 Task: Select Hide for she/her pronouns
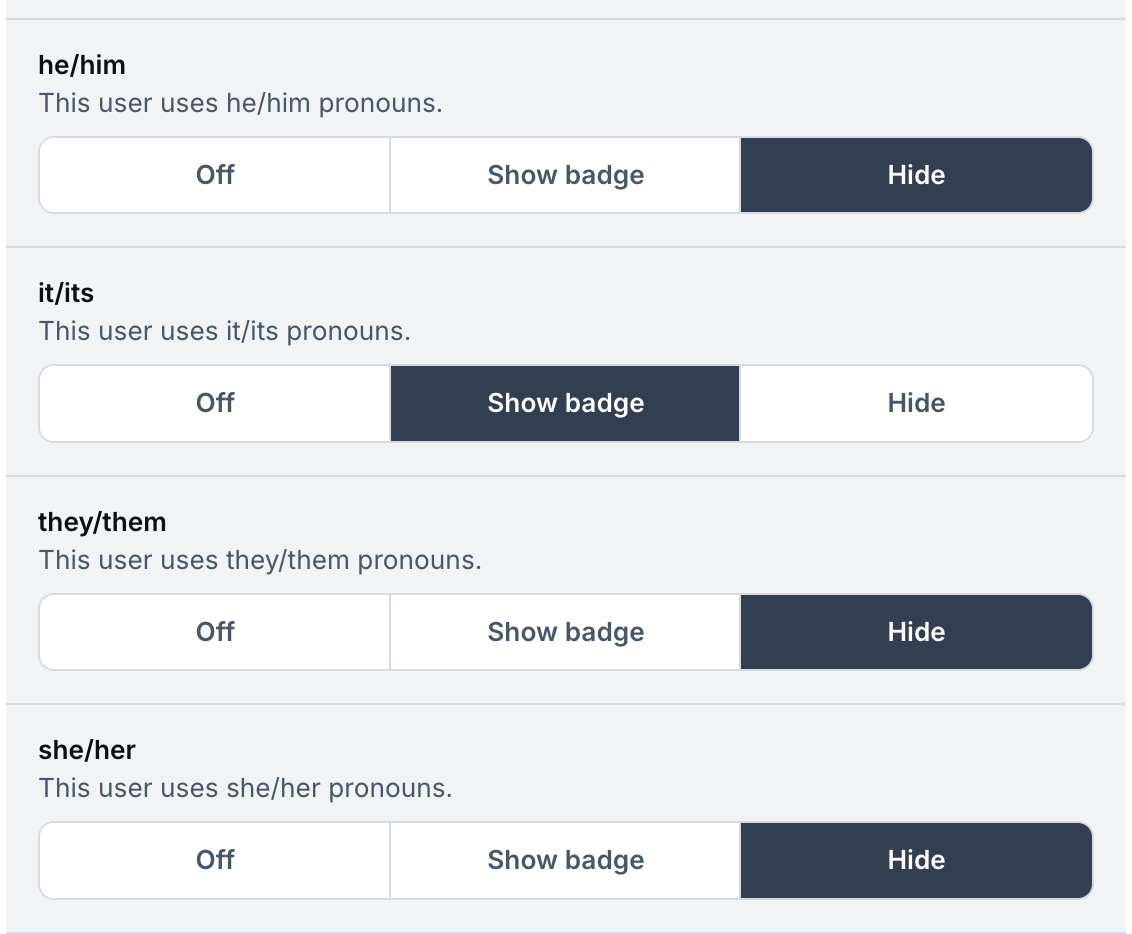[916, 860]
